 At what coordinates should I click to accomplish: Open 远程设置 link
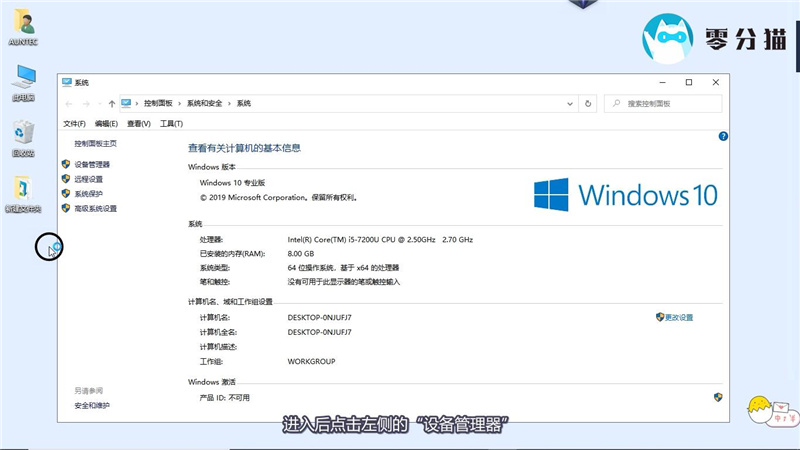89,179
